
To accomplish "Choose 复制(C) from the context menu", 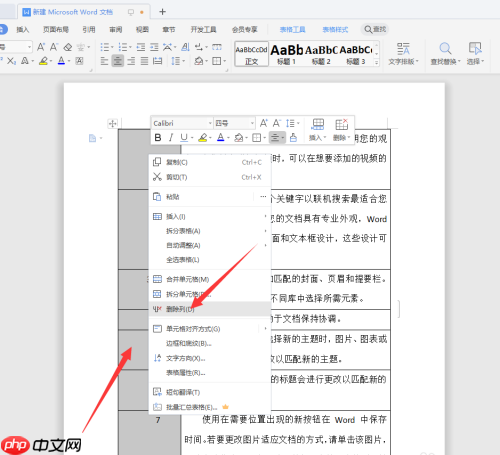I will click(210, 162).
